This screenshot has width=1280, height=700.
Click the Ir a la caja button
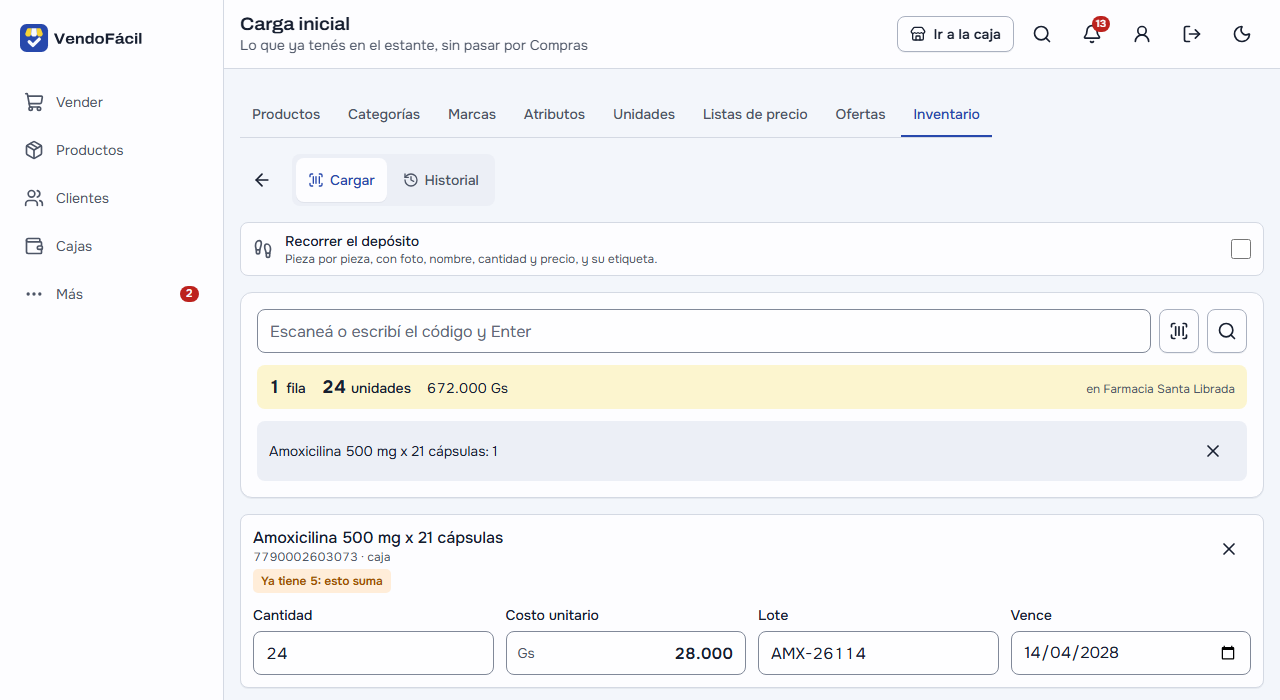point(955,34)
